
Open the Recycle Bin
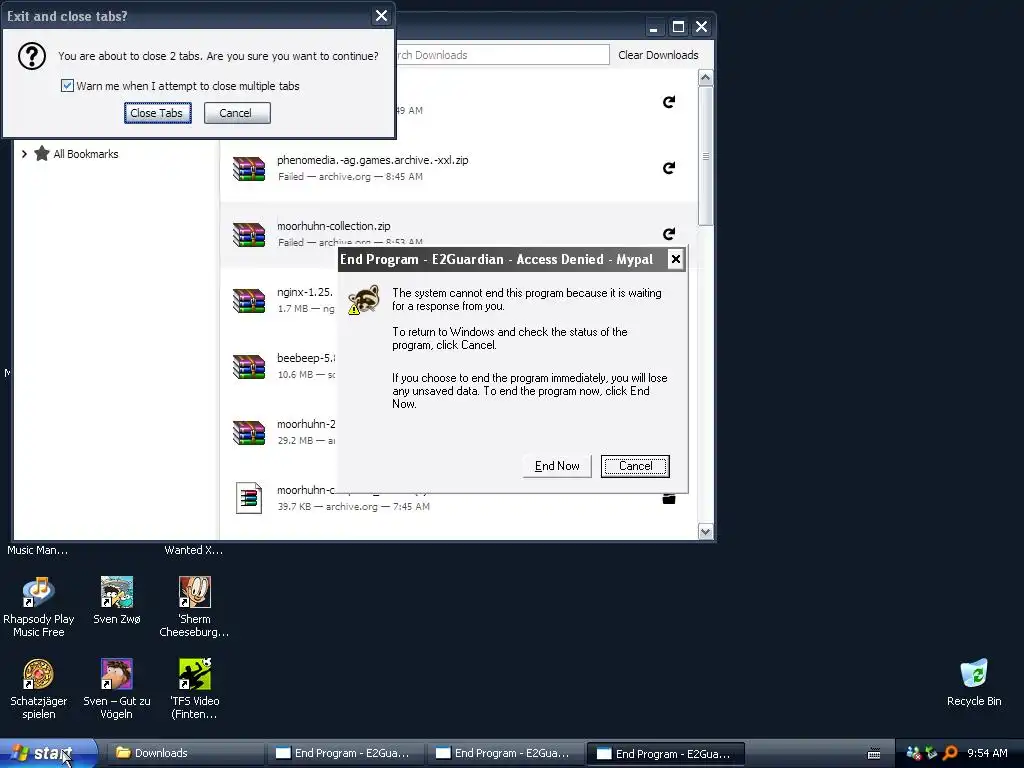click(974, 673)
